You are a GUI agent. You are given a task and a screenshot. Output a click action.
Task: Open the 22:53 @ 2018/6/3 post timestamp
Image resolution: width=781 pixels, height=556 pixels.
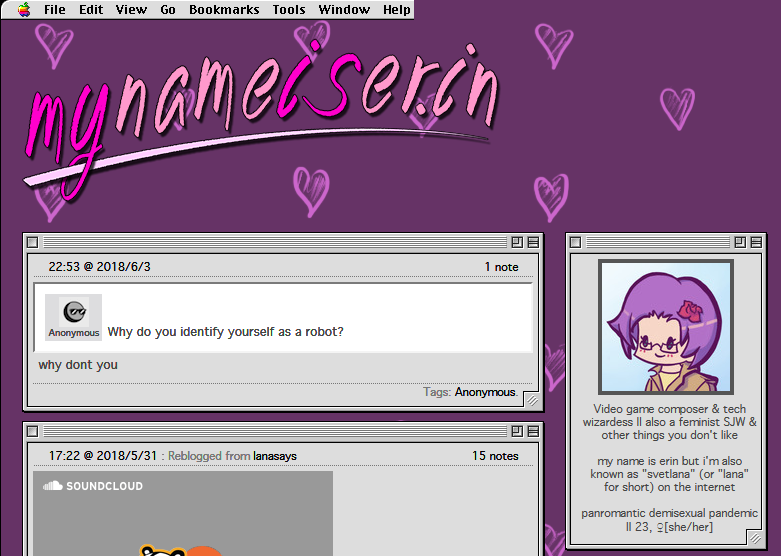pos(99,267)
